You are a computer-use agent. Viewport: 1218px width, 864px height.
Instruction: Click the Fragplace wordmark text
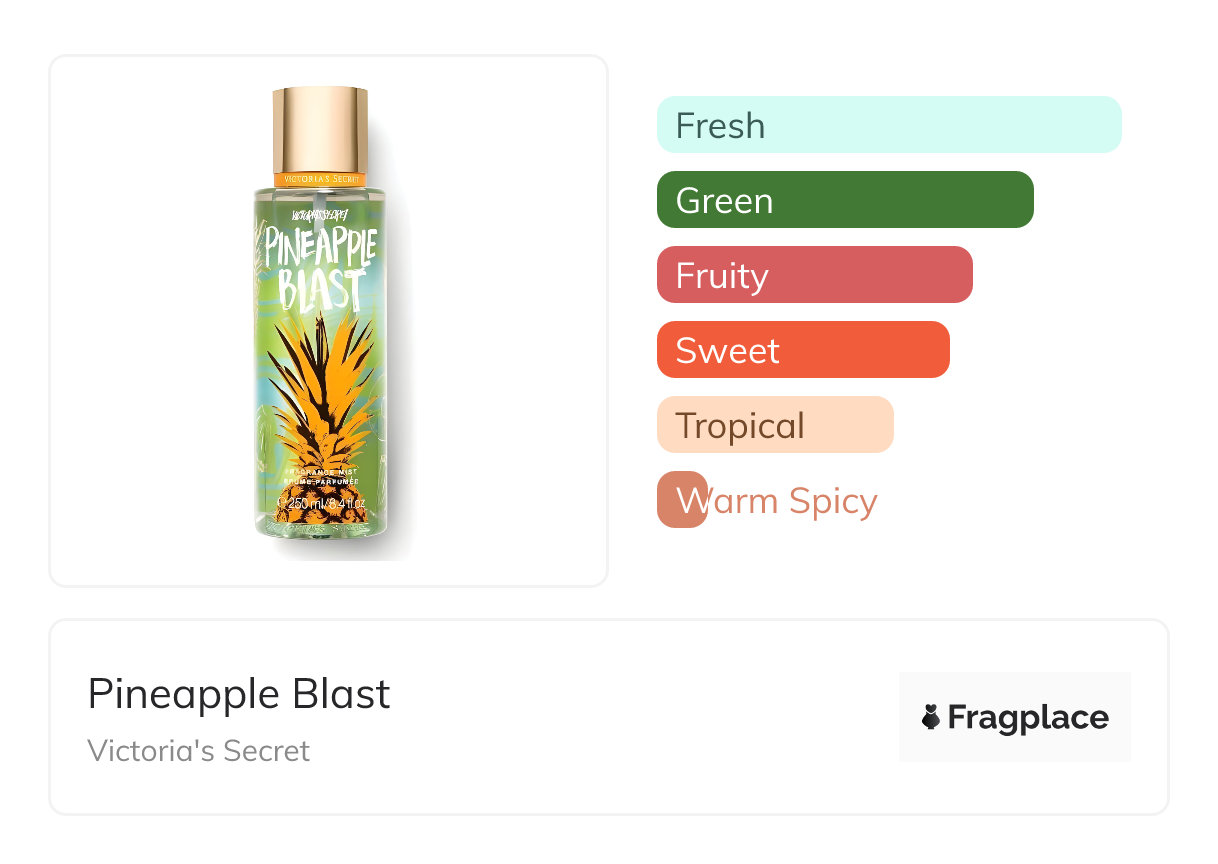point(1028,717)
